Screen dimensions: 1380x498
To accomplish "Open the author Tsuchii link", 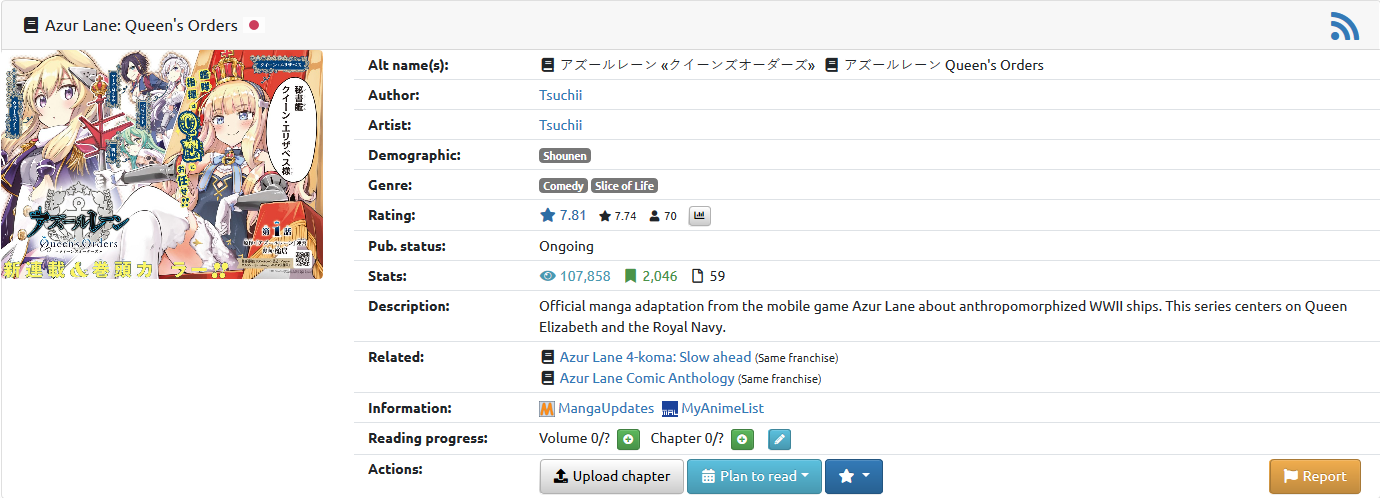I will click(x=560, y=95).
